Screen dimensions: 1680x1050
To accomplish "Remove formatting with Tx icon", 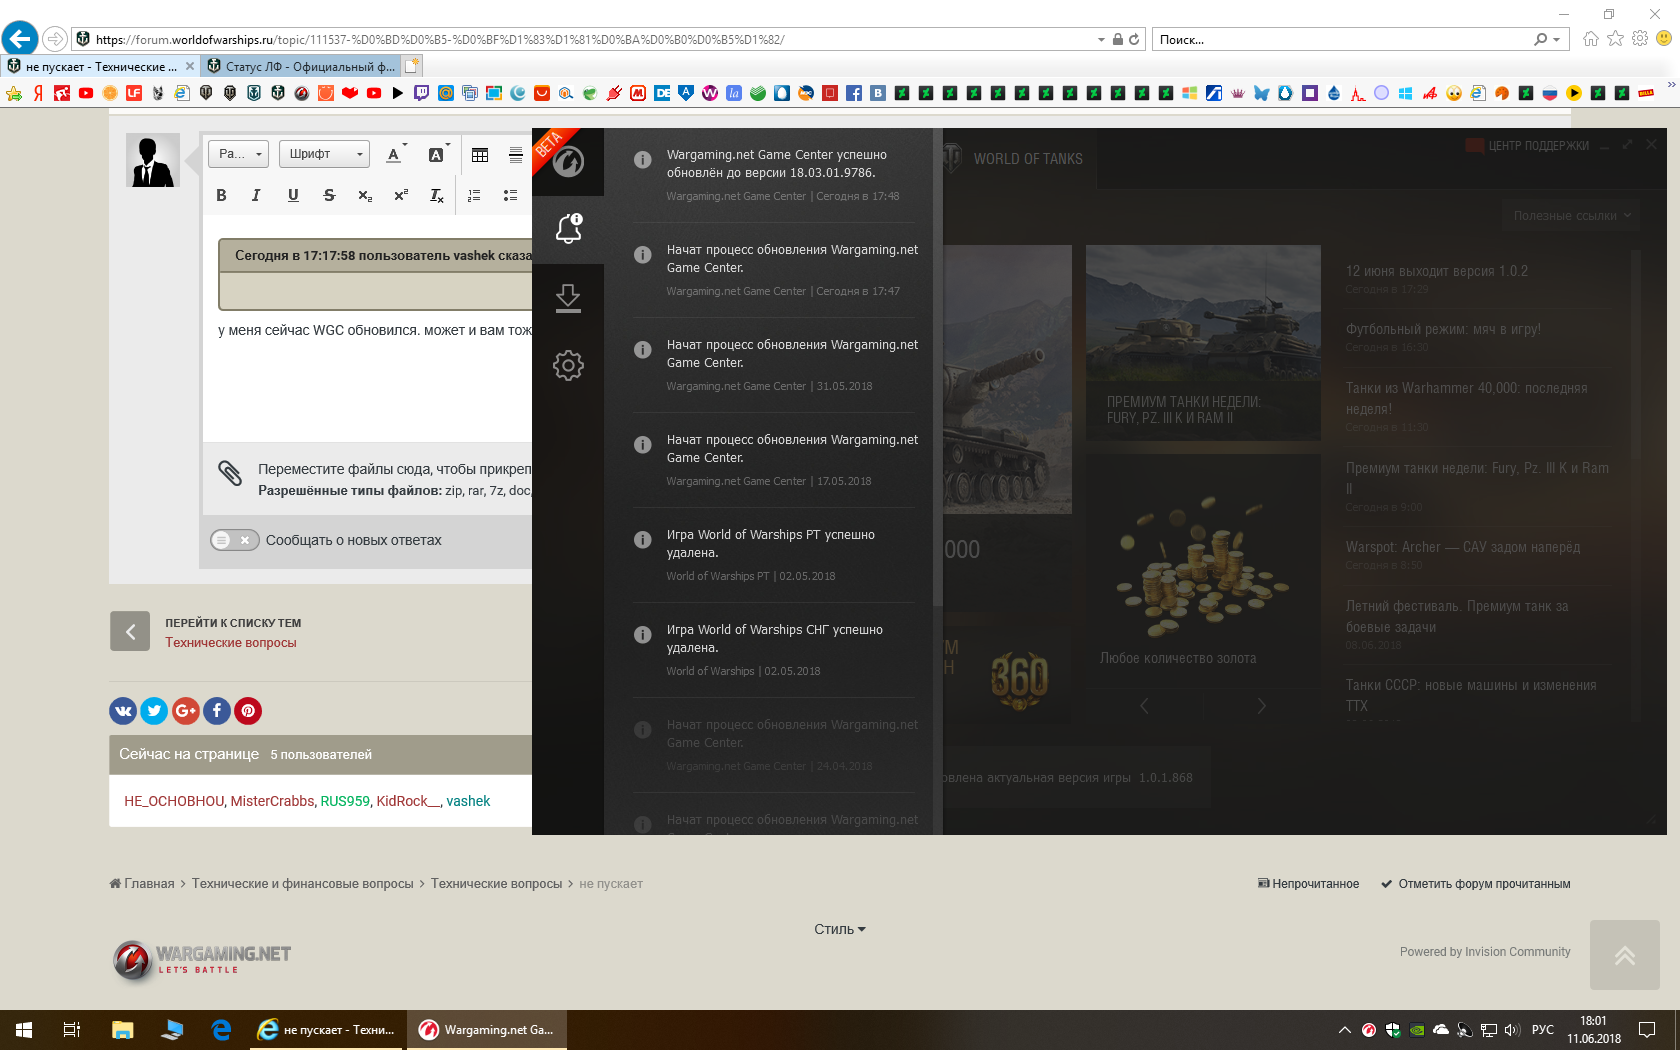I will (x=437, y=195).
